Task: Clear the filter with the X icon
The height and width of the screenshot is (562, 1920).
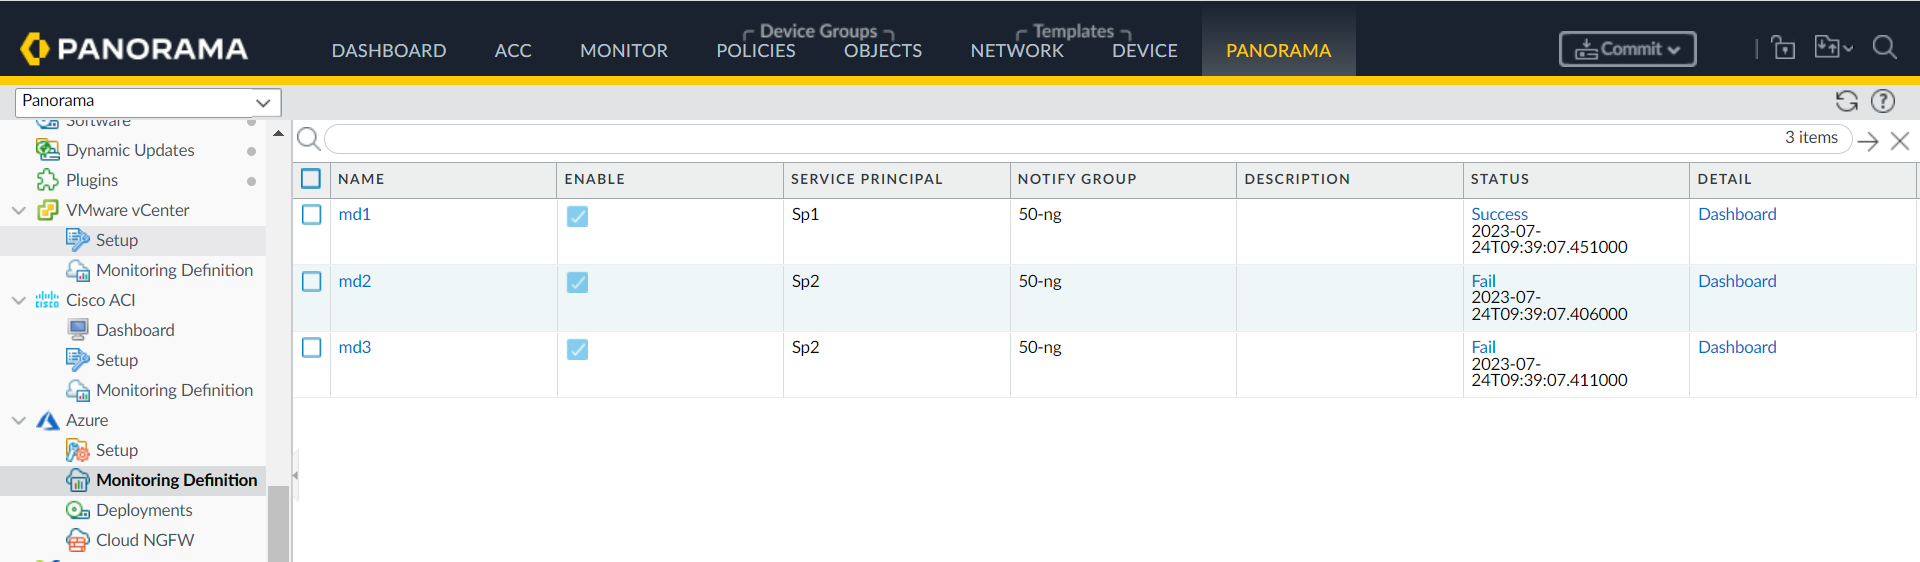Action: (1900, 141)
